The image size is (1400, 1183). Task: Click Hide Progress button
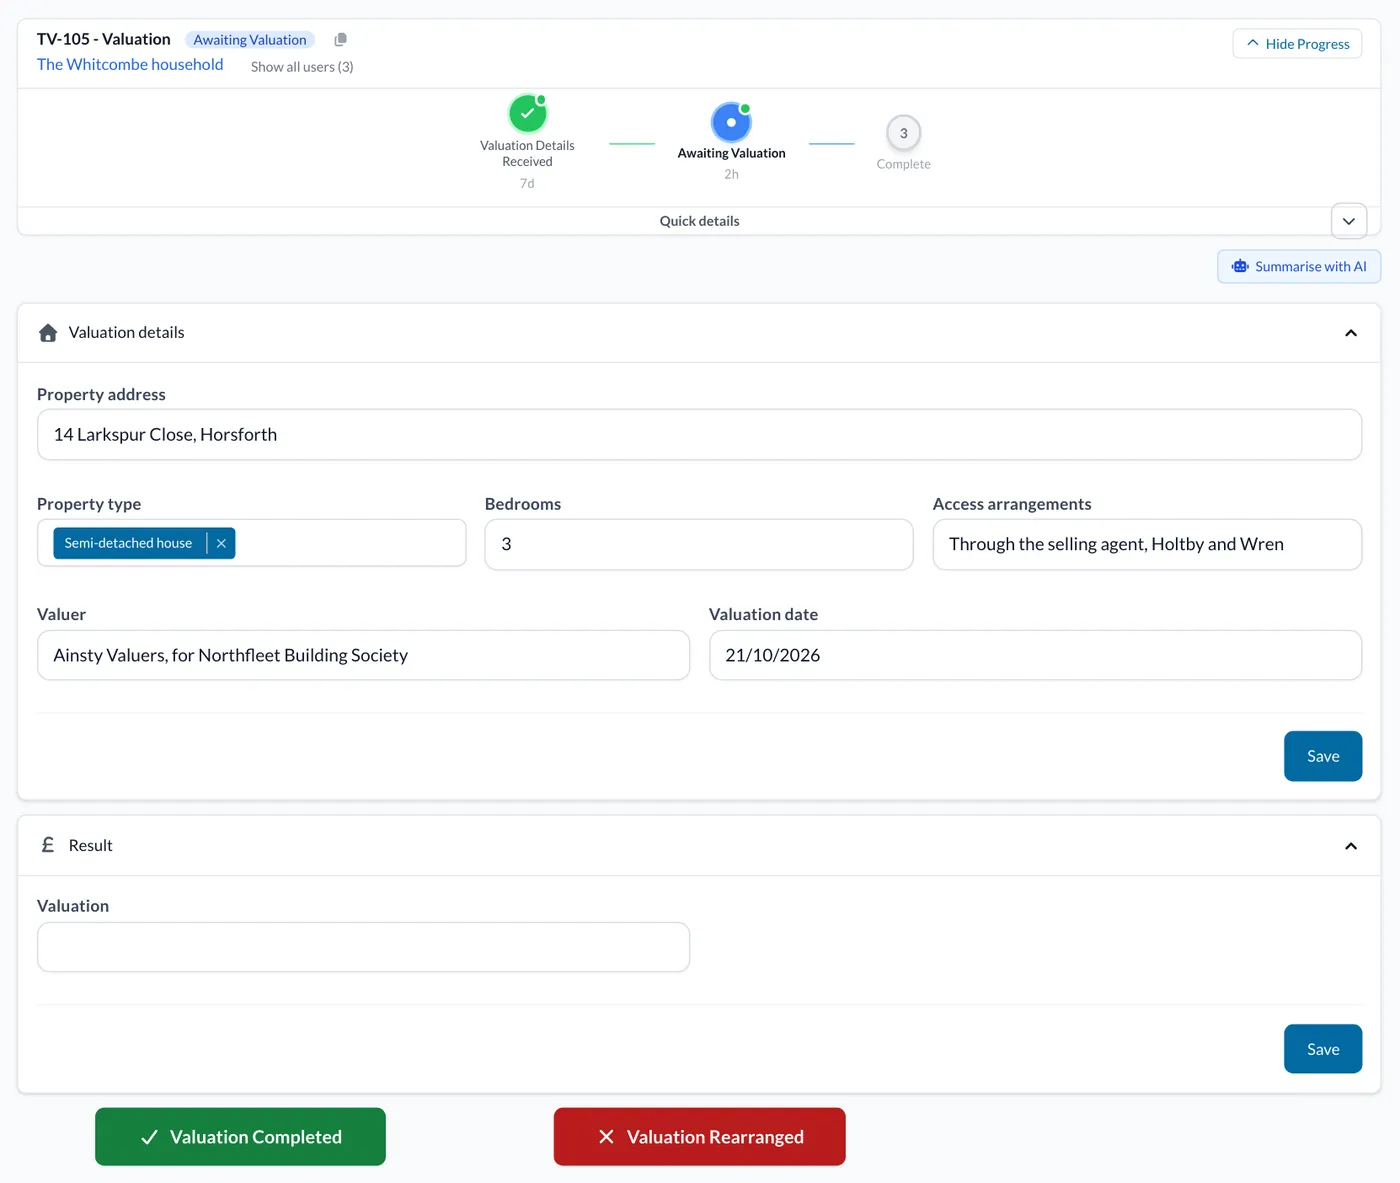pyautogui.click(x=1297, y=44)
